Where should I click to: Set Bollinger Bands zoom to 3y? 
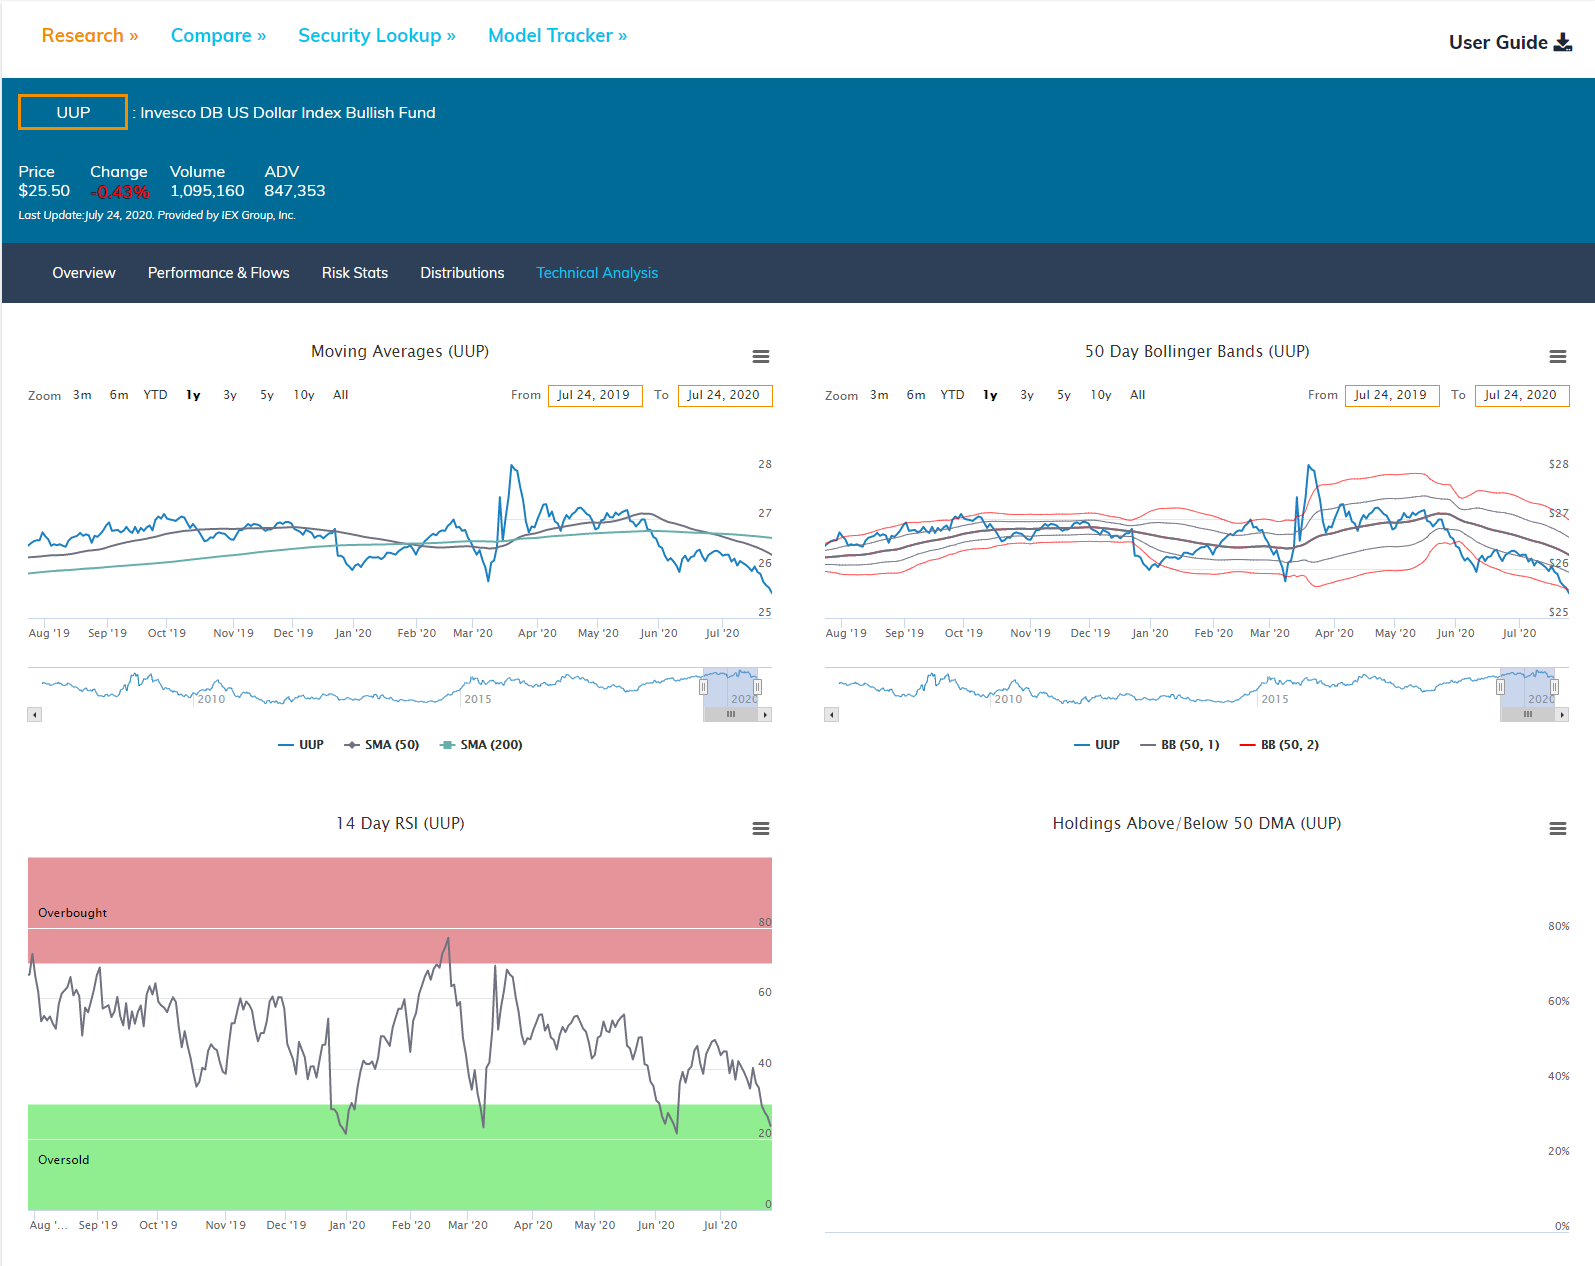click(1027, 395)
